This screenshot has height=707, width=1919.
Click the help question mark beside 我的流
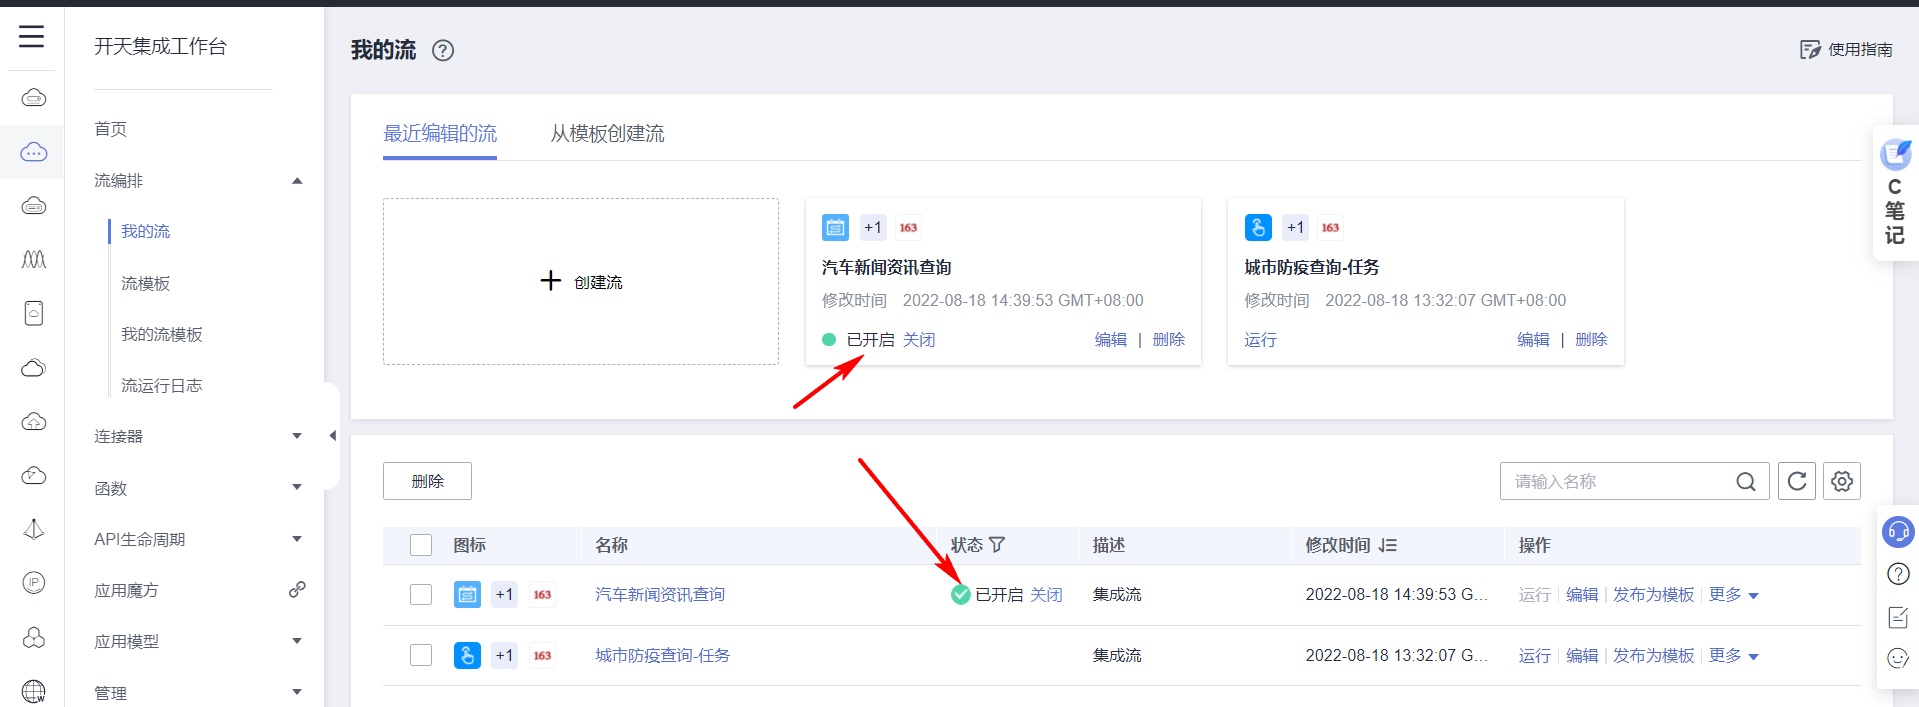point(443,50)
